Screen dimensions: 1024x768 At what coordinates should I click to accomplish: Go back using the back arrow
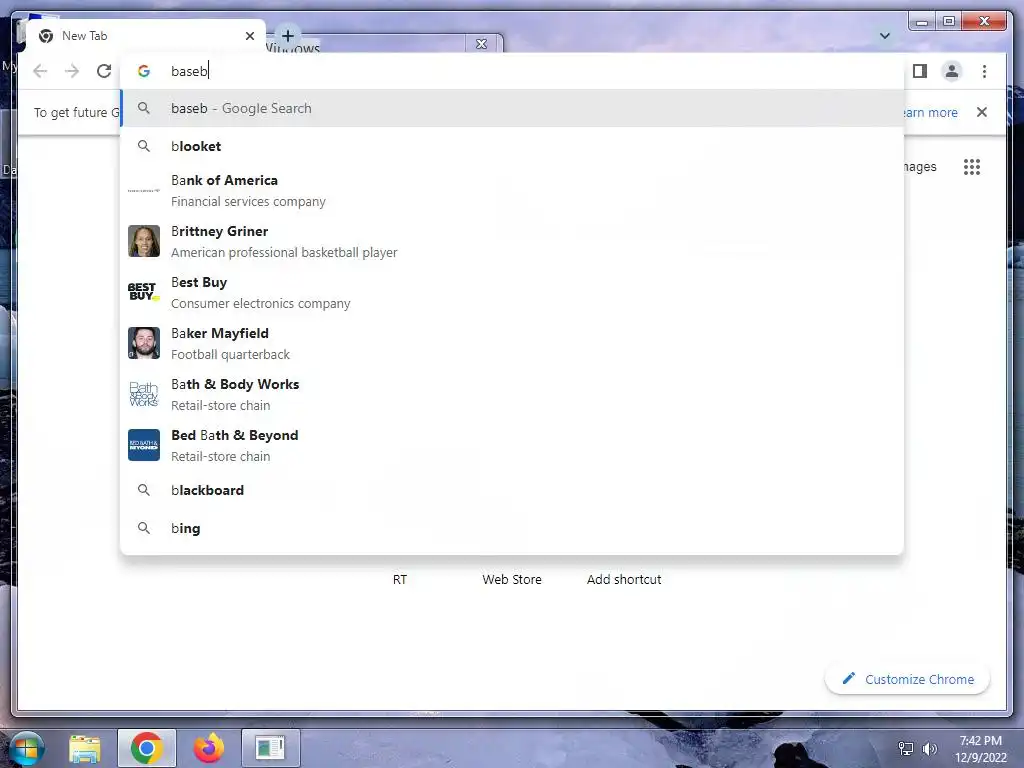(40, 71)
